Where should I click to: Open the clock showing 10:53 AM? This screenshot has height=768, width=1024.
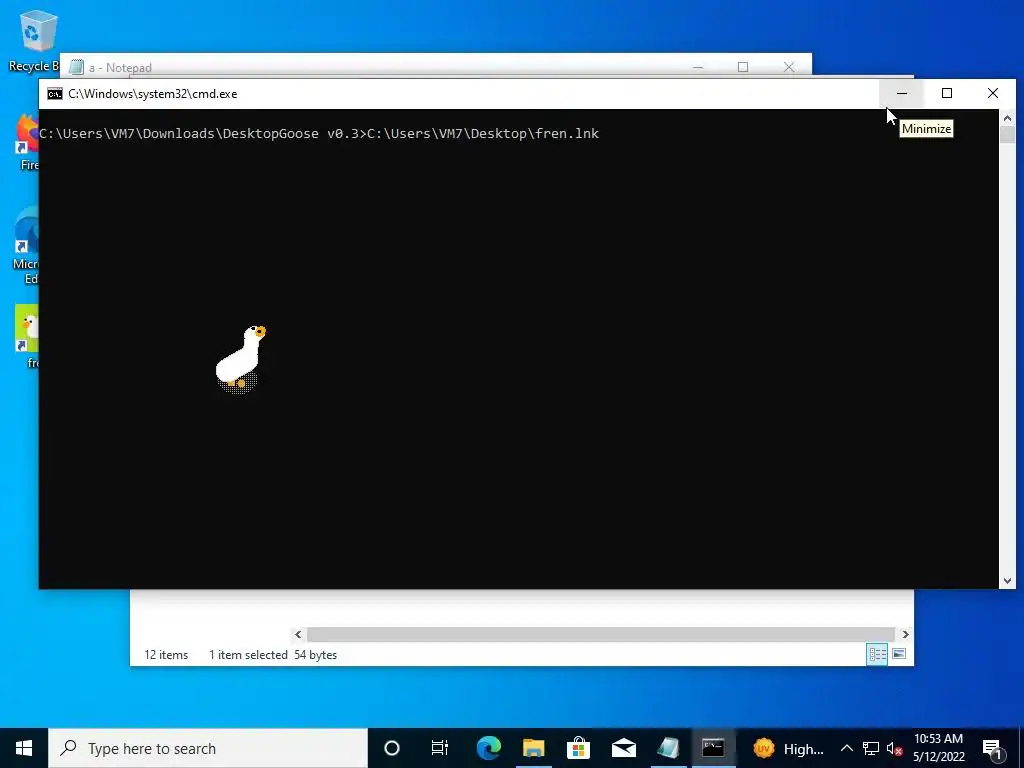(938, 748)
